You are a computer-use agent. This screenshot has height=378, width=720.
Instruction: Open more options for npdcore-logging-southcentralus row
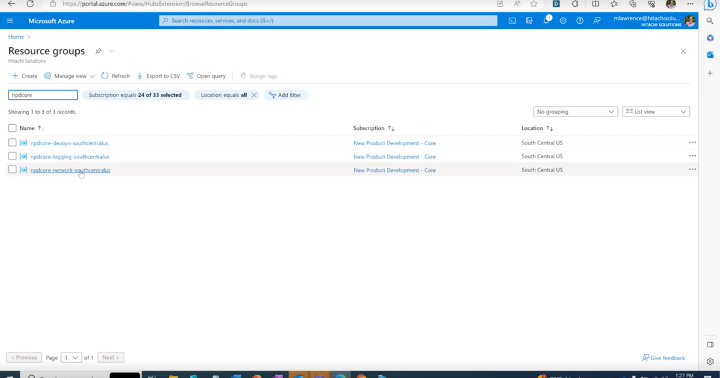pyautogui.click(x=692, y=156)
